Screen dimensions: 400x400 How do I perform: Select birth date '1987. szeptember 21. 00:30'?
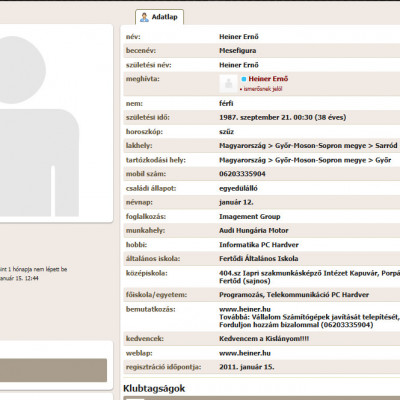[266, 117]
